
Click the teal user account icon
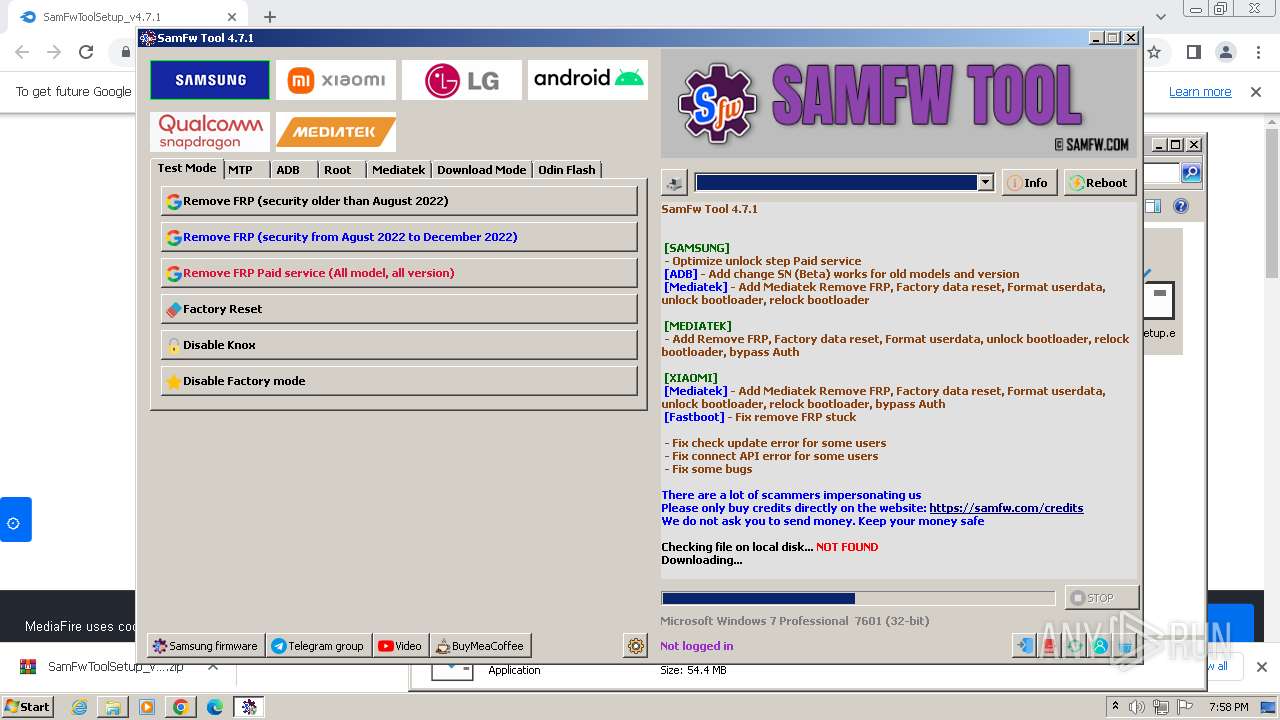point(1100,646)
